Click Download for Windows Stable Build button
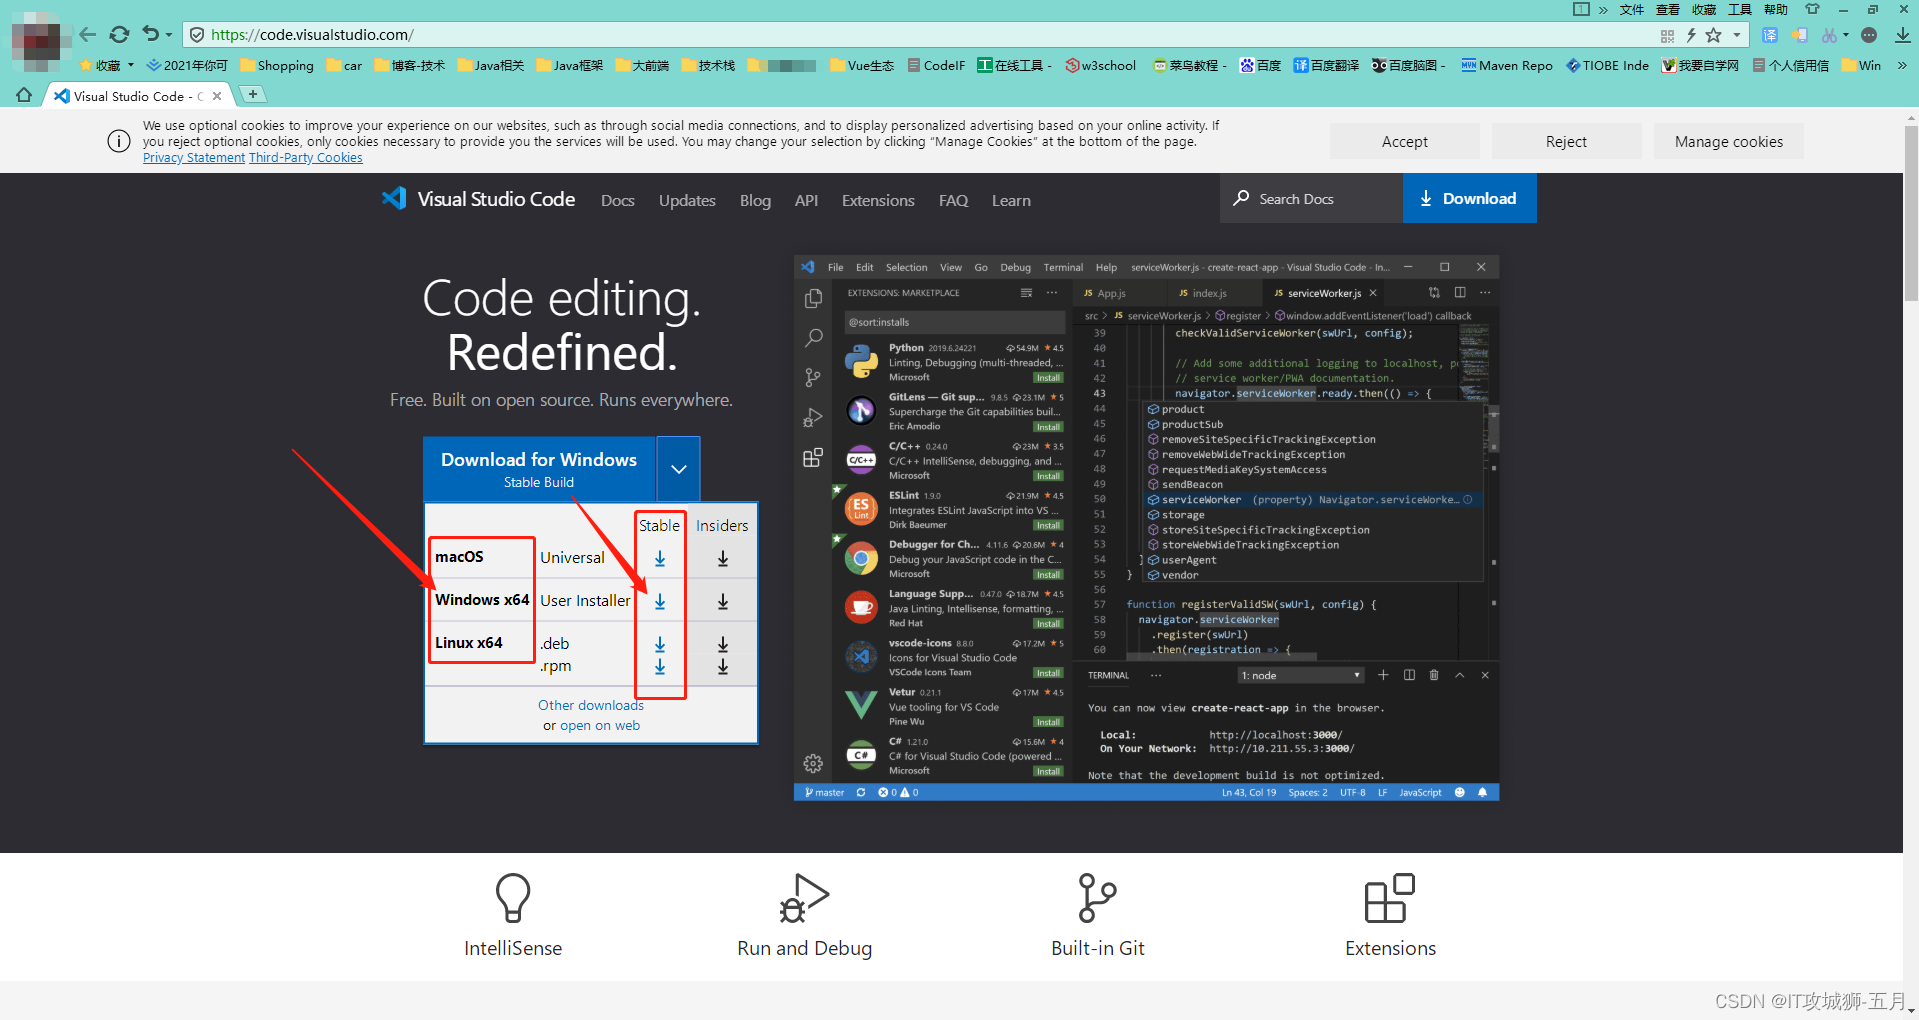The width and height of the screenshot is (1919, 1020). pos(539,469)
